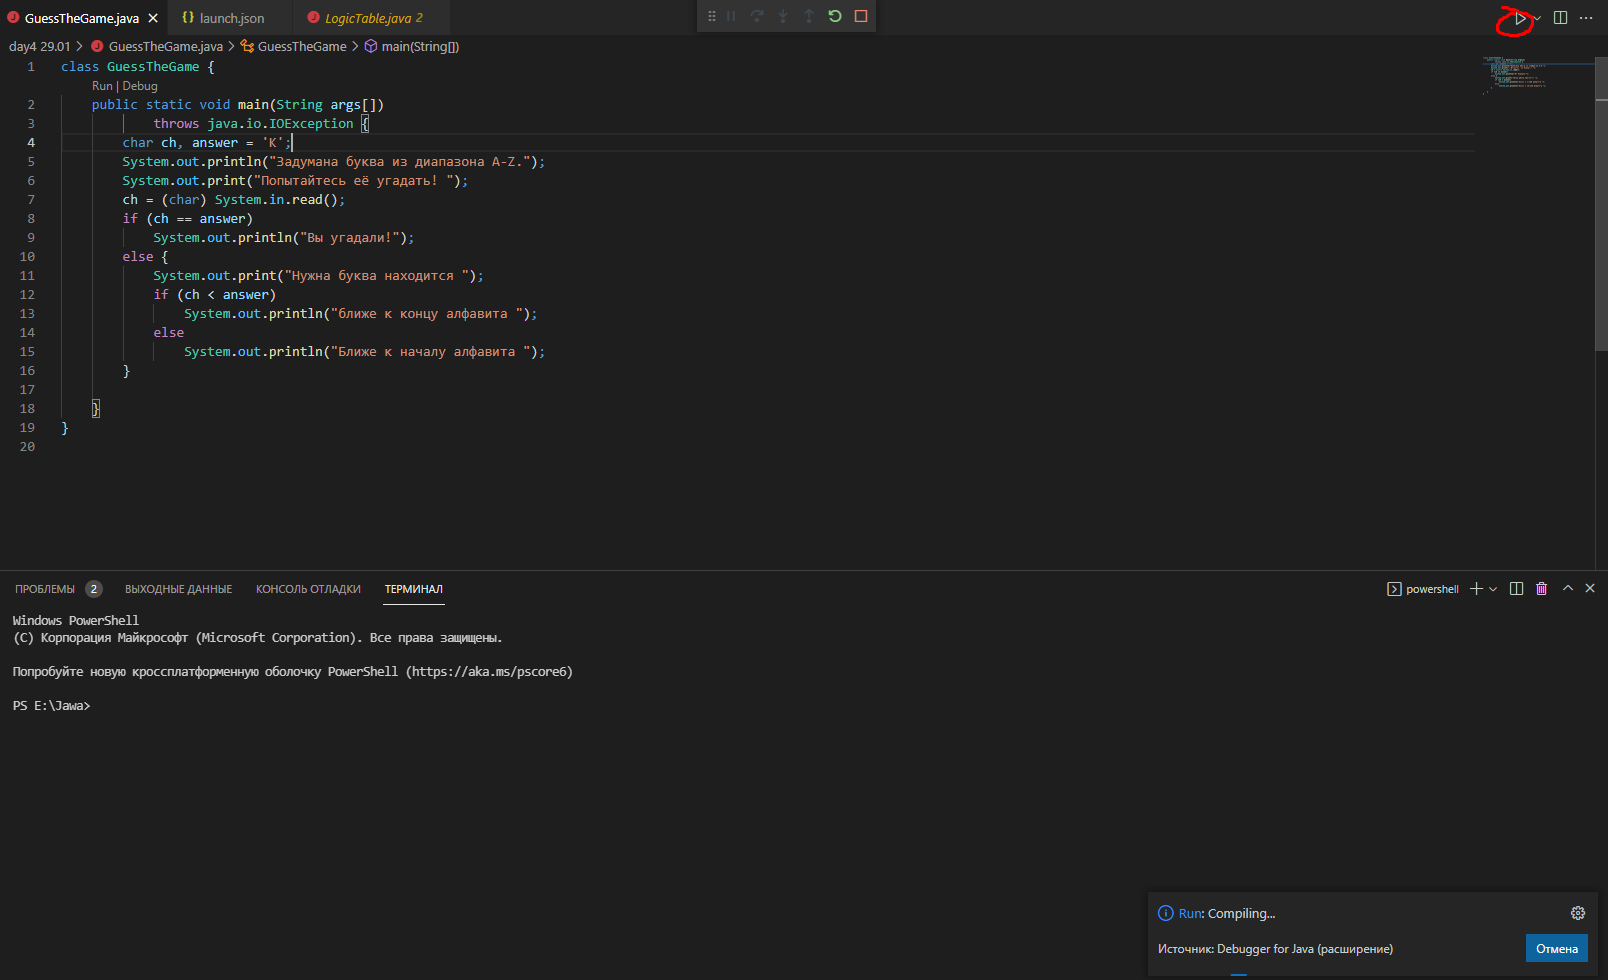Click line number 4 in the gutter

[x=31, y=142]
